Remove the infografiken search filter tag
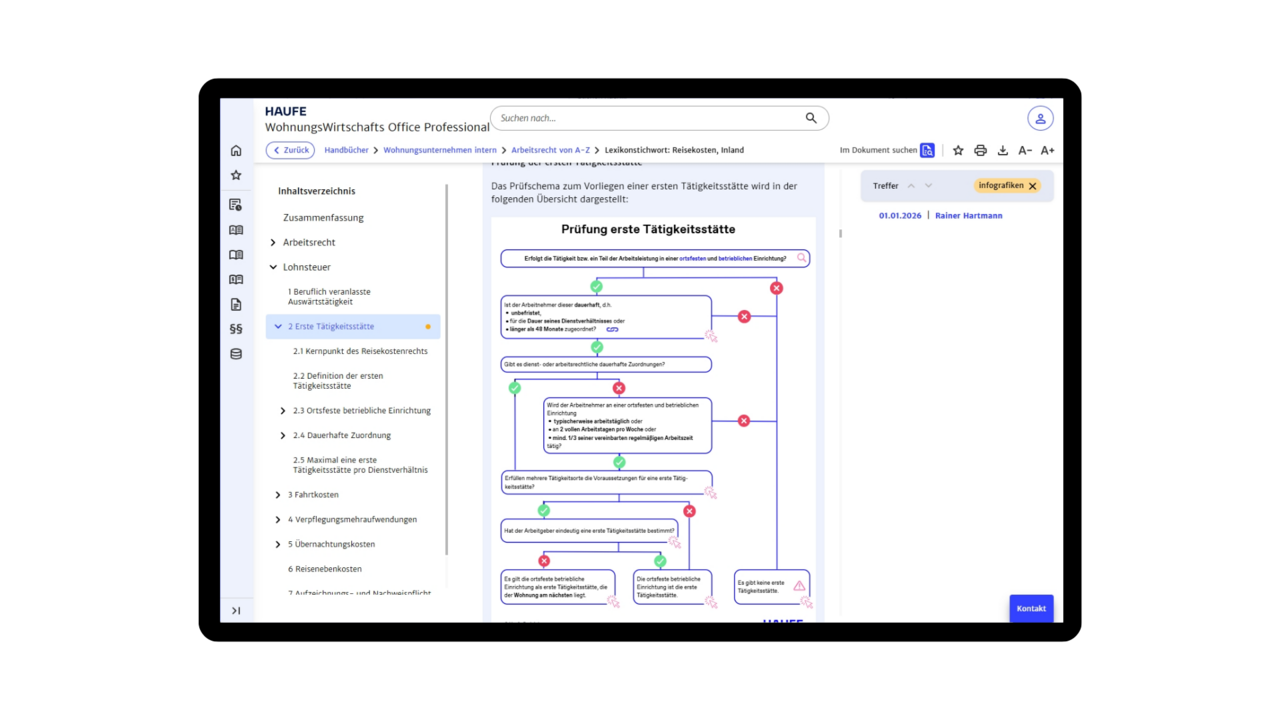Viewport: 1280px width, 720px height. point(1033,186)
